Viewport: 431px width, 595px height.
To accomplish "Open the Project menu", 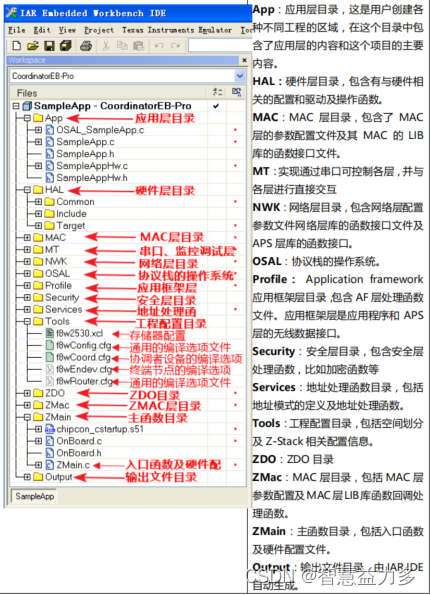I will pos(99,30).
